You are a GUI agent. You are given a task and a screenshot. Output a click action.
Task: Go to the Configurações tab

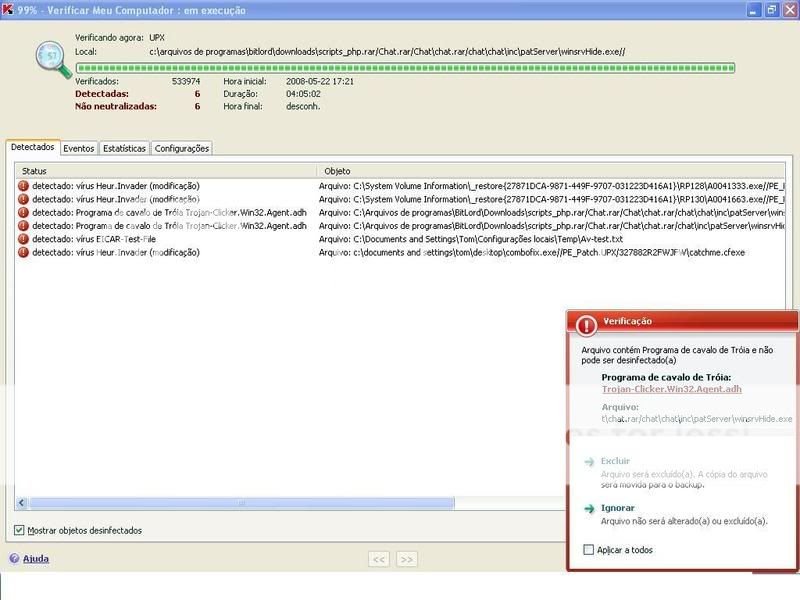point(182,148)
